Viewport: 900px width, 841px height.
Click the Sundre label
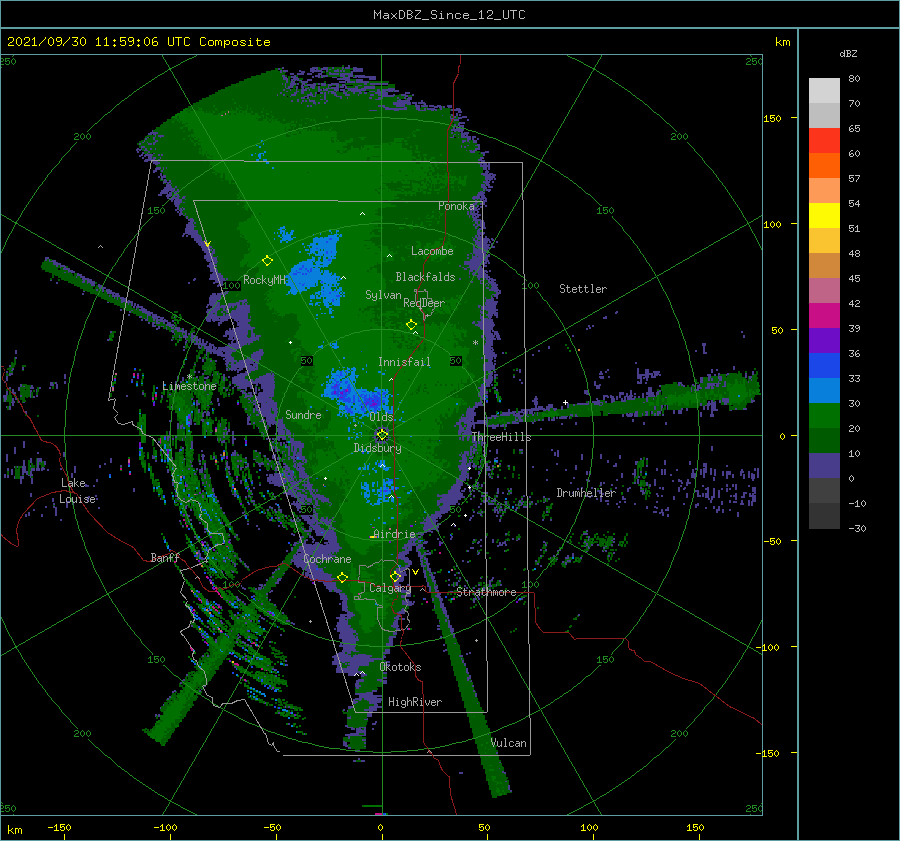pyautogui.click(x=303, y=415)
